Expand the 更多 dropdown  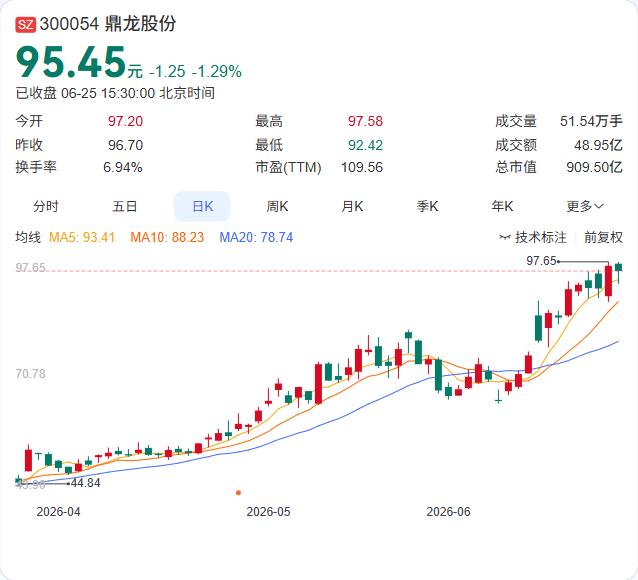(584, 206)
